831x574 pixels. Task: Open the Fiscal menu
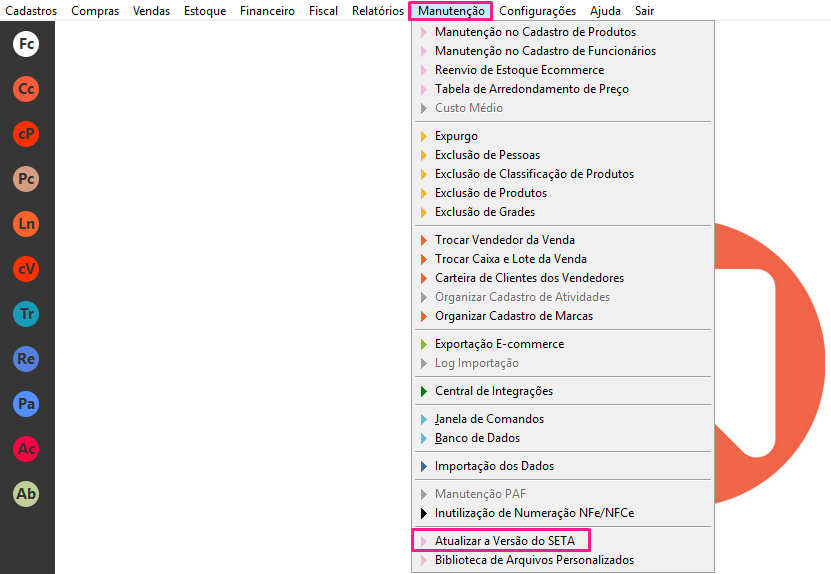323,11
